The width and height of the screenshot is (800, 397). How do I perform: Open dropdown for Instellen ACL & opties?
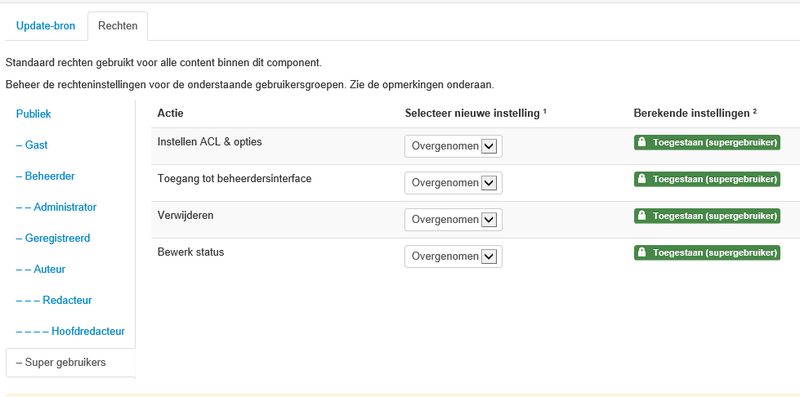pos(453,146)
